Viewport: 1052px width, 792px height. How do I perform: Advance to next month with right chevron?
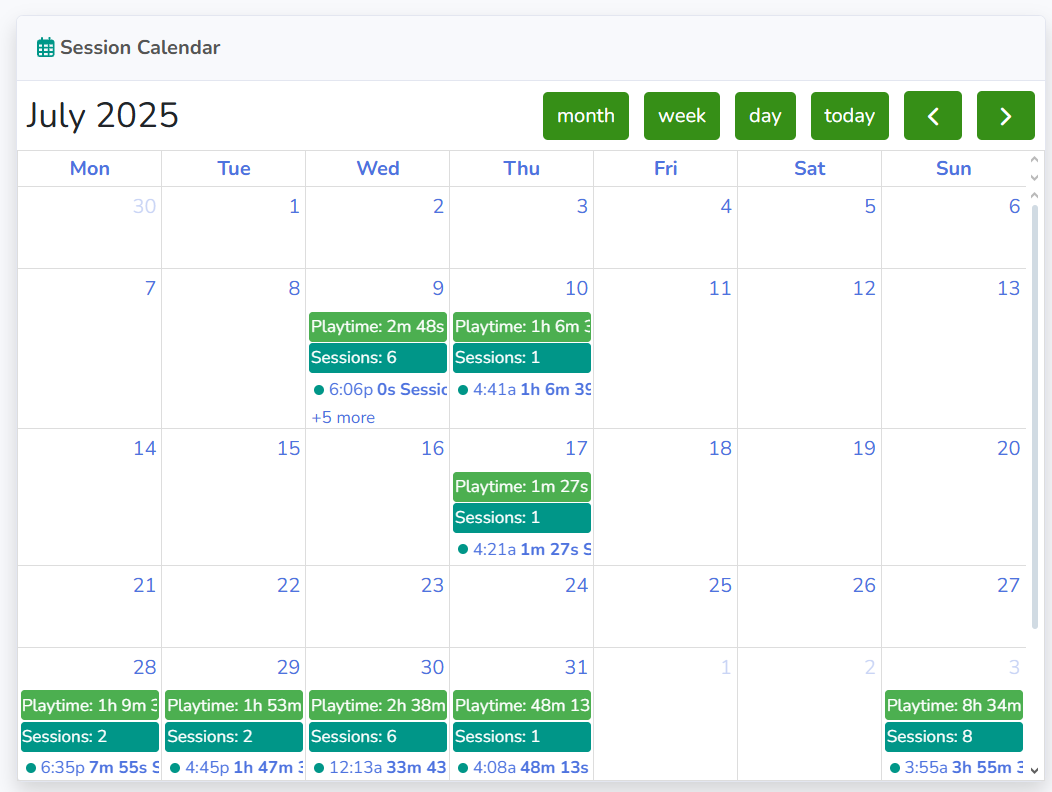[1006, 116]
